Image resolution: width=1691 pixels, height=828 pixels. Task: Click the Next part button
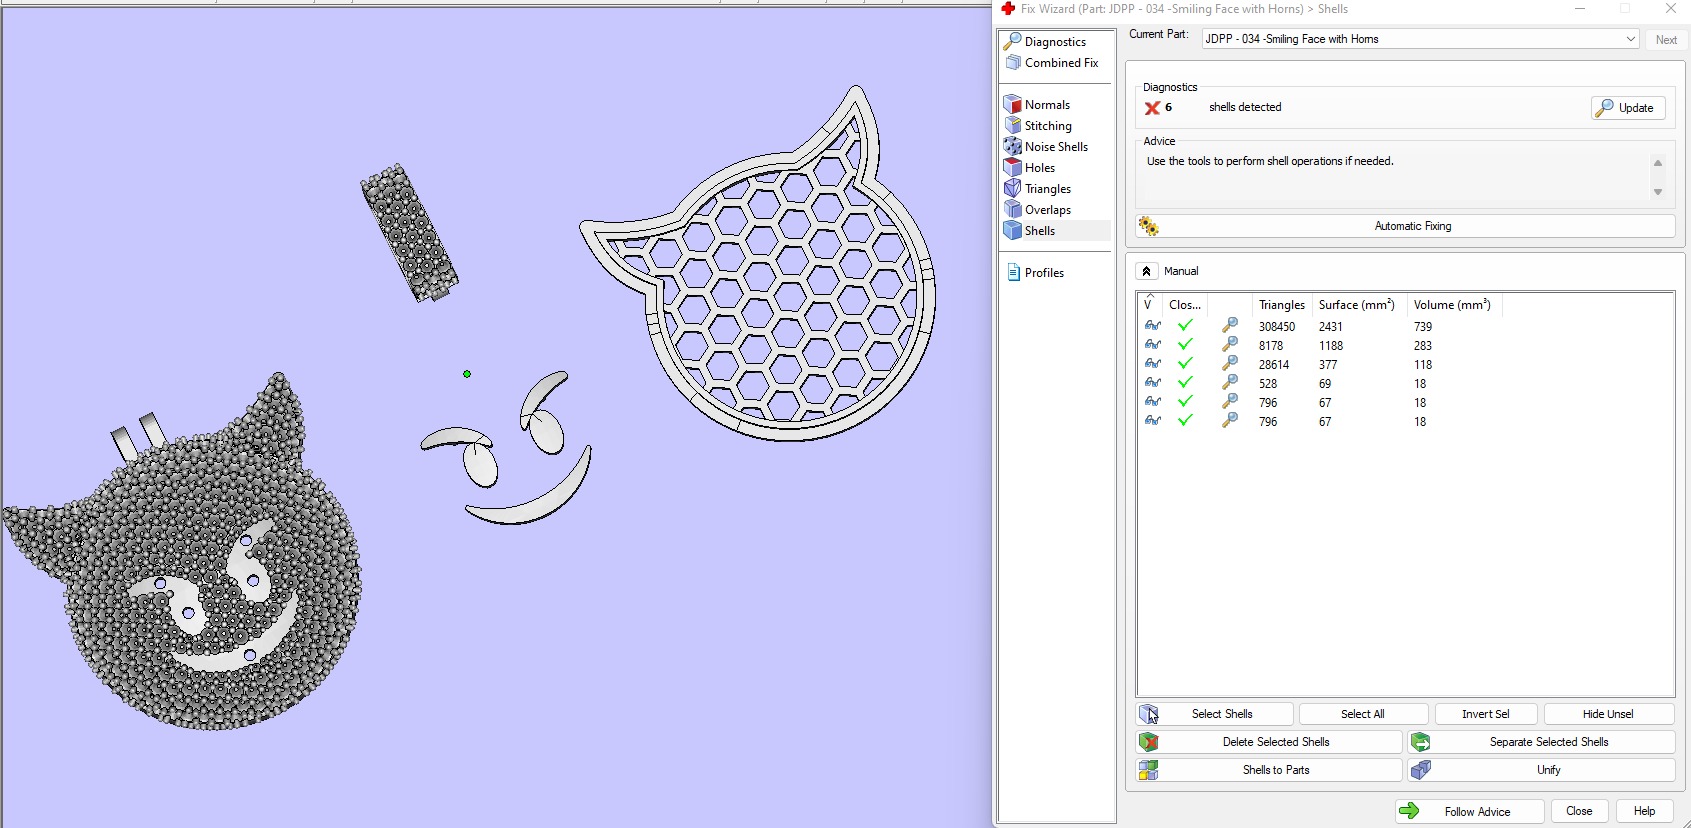[1666, 40]
